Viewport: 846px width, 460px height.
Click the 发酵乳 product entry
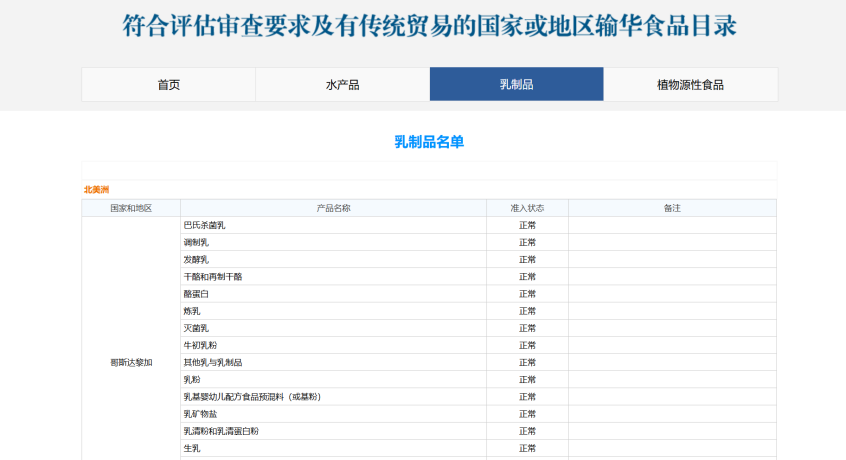click(x=196, y=259)
